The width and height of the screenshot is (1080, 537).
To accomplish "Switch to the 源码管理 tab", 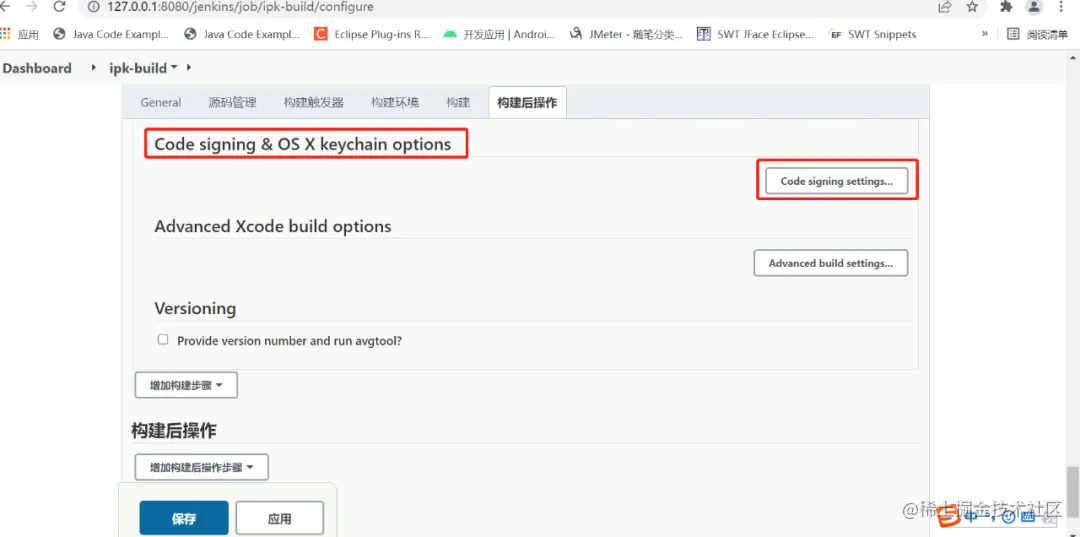I will tap(232, 103).
